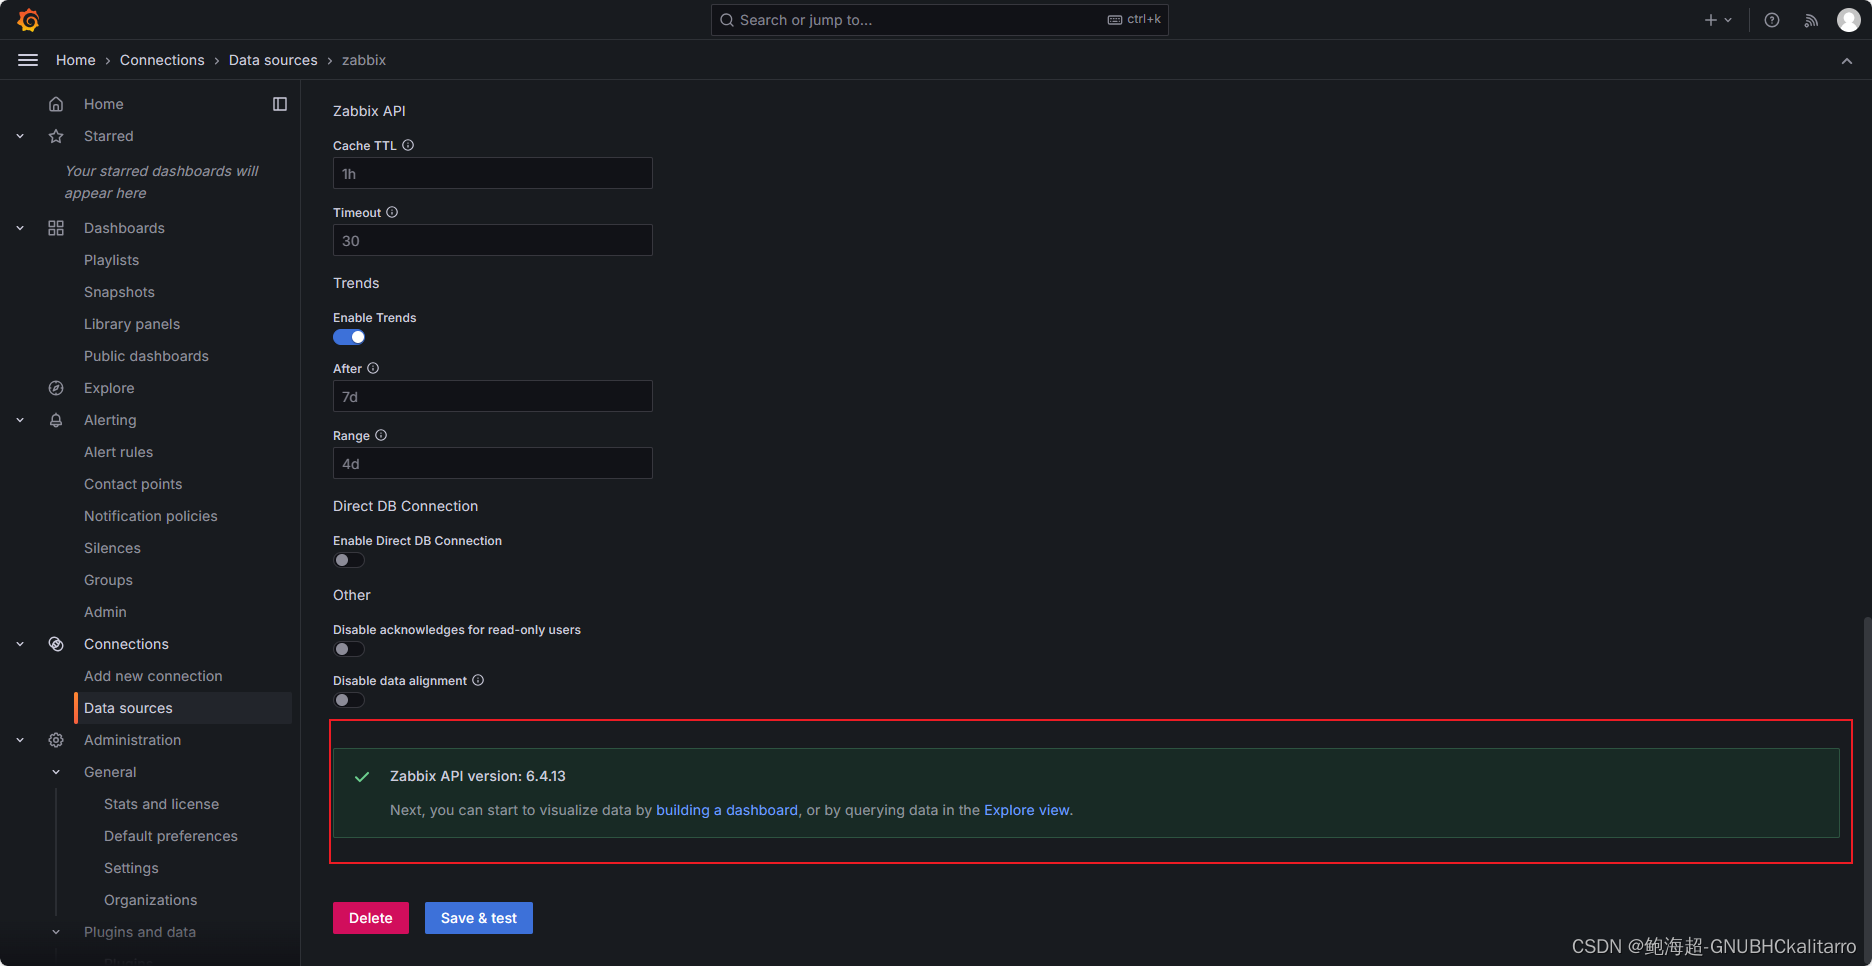Viewport: 1872px width, 966px height.
Task: Toggle the Enable Trends switch
Action: [x=349, y=337]
